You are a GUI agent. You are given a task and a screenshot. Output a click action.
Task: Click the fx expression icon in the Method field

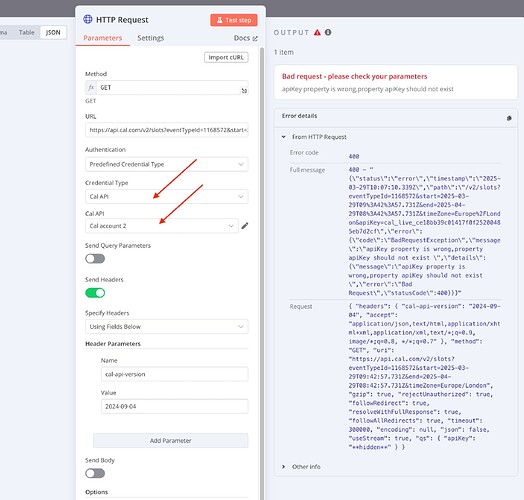(91, 88)
